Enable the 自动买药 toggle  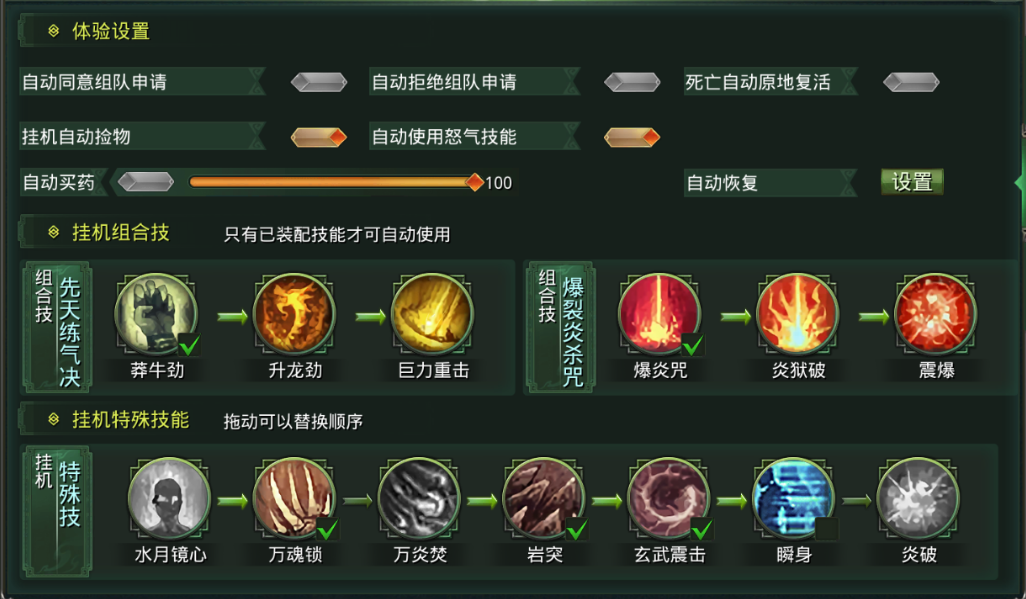(x=146, y=182)
